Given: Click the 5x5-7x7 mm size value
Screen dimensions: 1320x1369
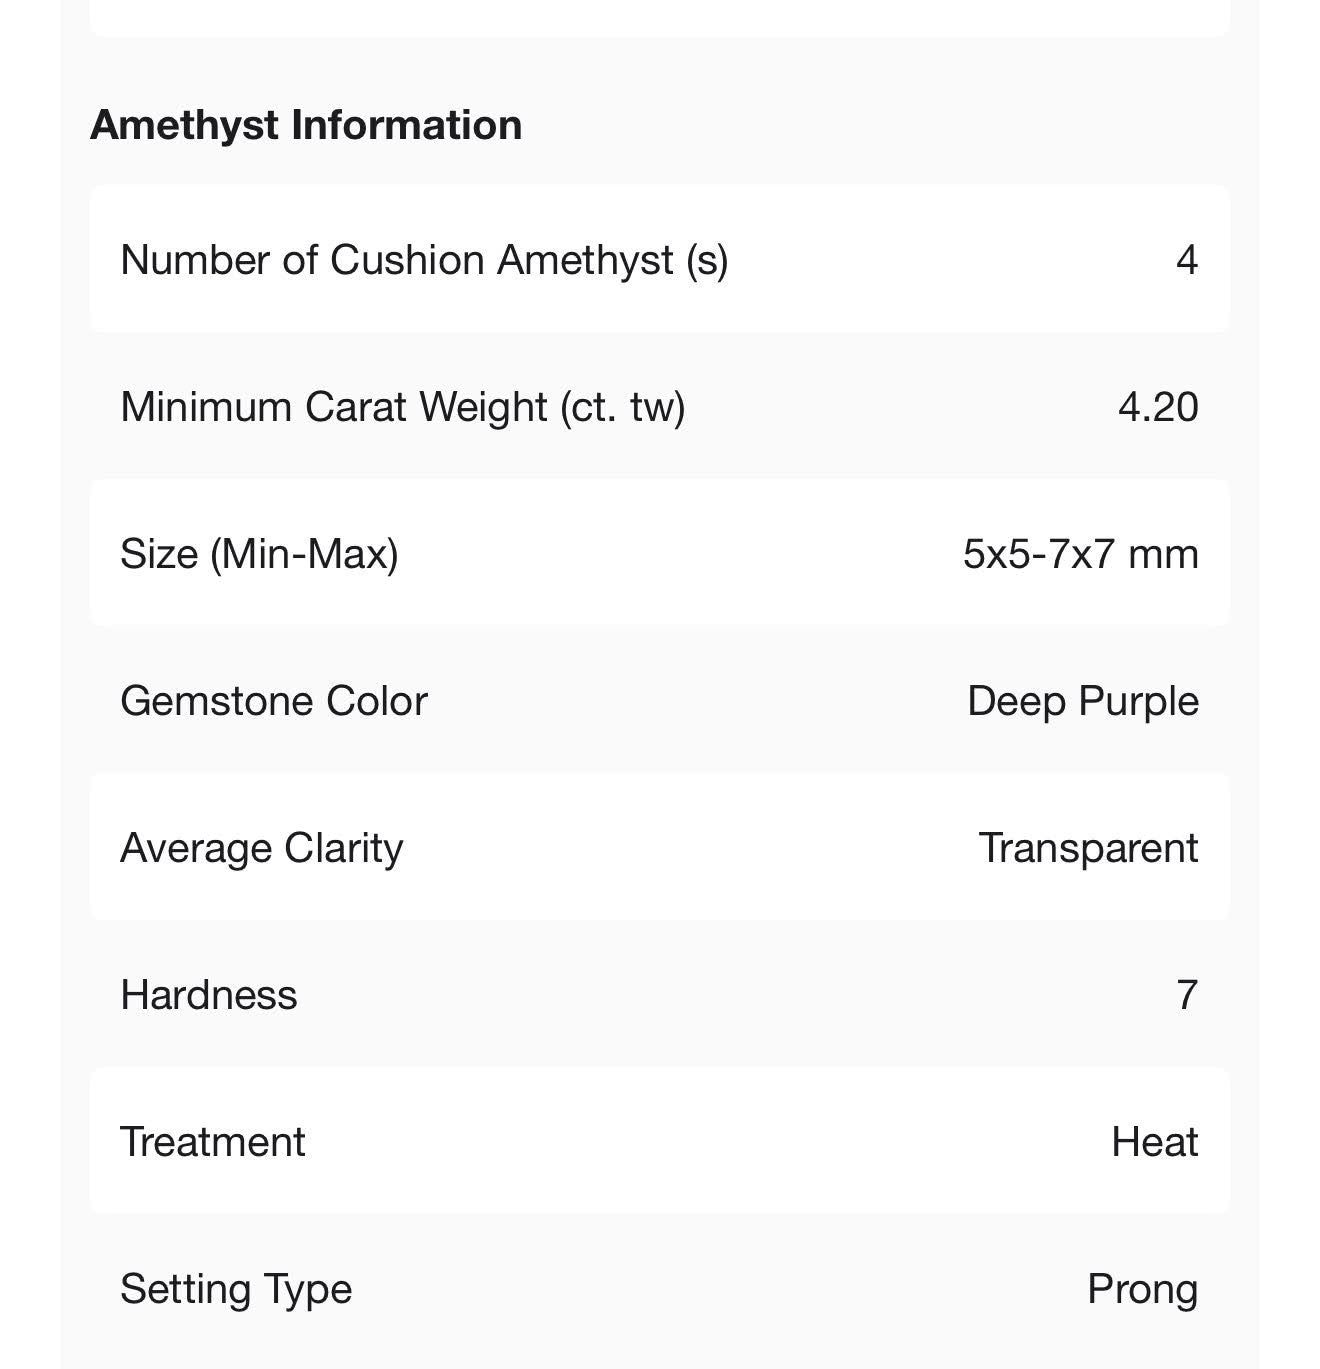Looking at the screenshot, I should coord(1080,554).
